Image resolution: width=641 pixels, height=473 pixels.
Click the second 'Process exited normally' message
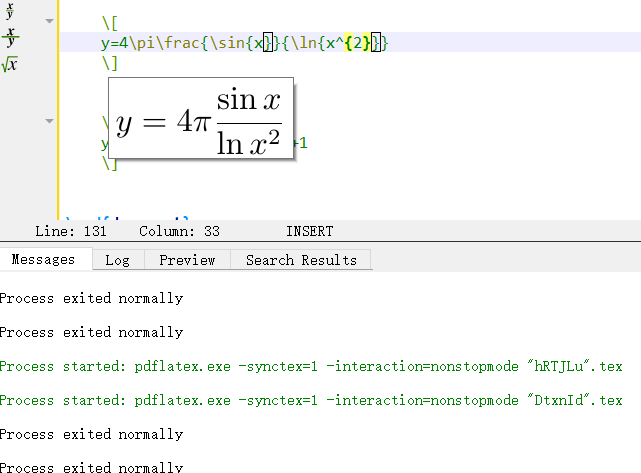[91, 332]
